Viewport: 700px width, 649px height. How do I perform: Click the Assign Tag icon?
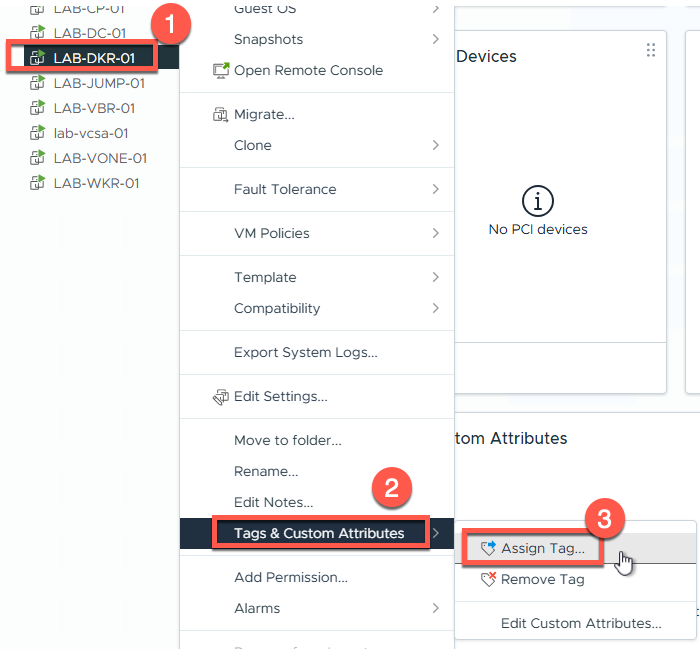coord(488,548)
